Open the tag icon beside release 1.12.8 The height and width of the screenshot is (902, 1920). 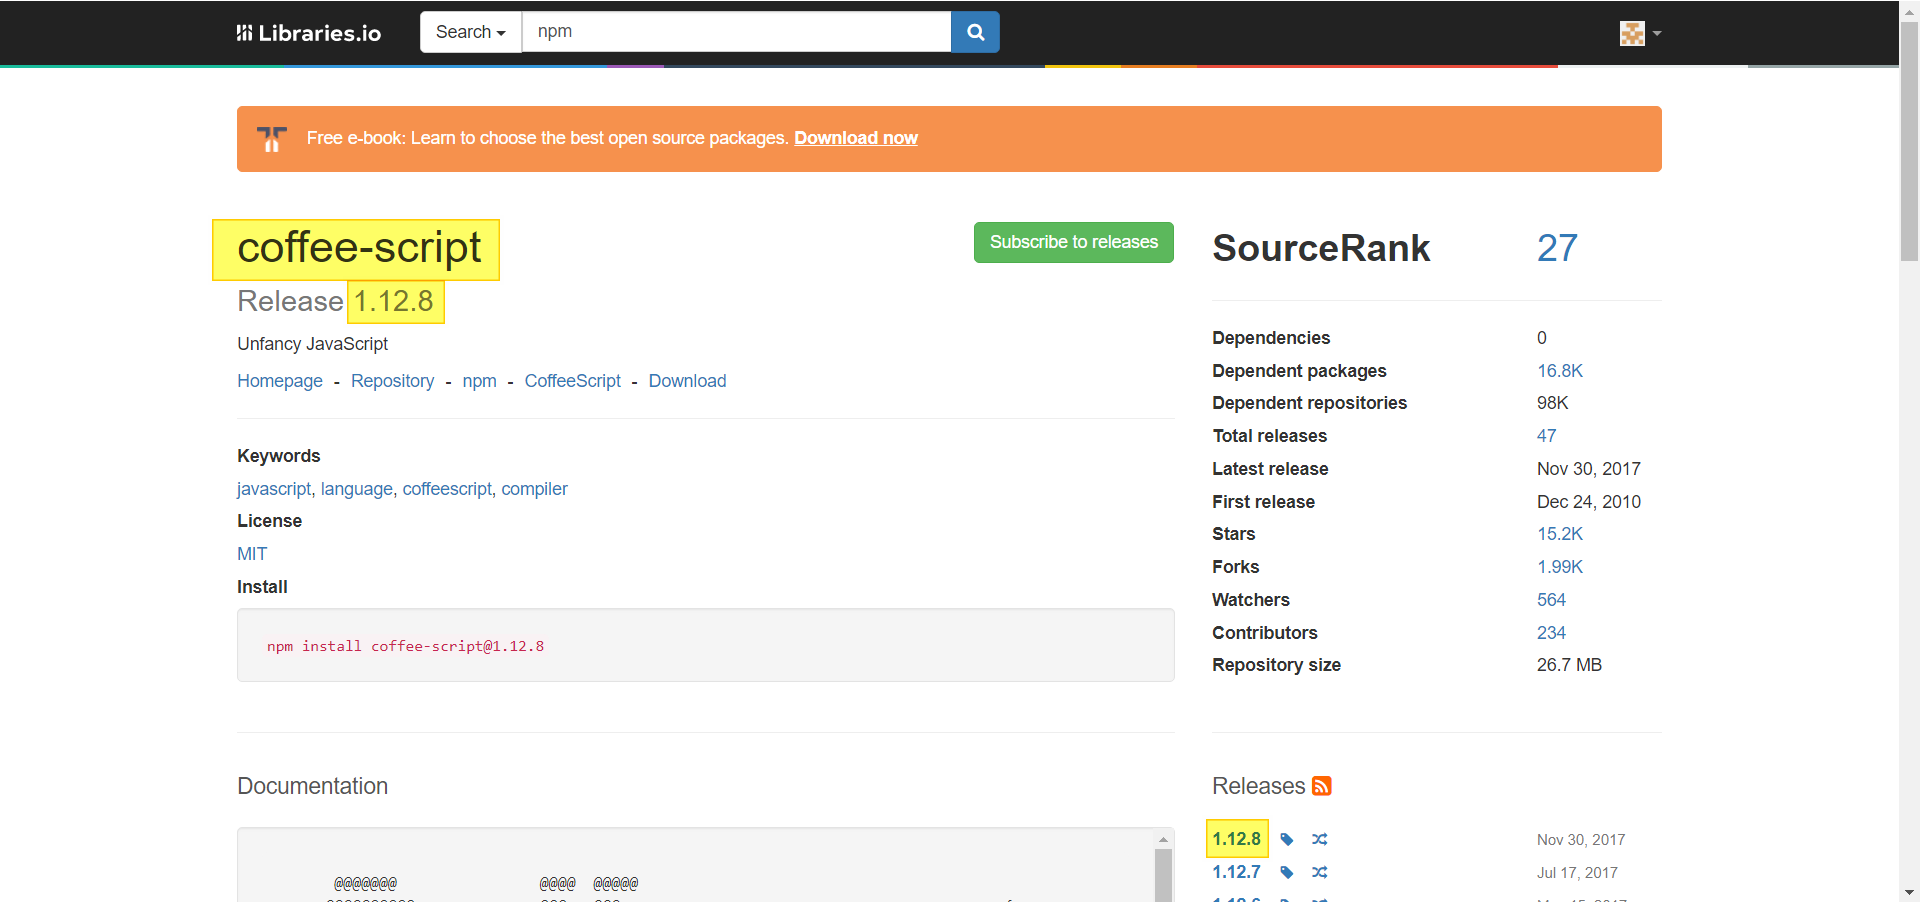(1286, 840)
